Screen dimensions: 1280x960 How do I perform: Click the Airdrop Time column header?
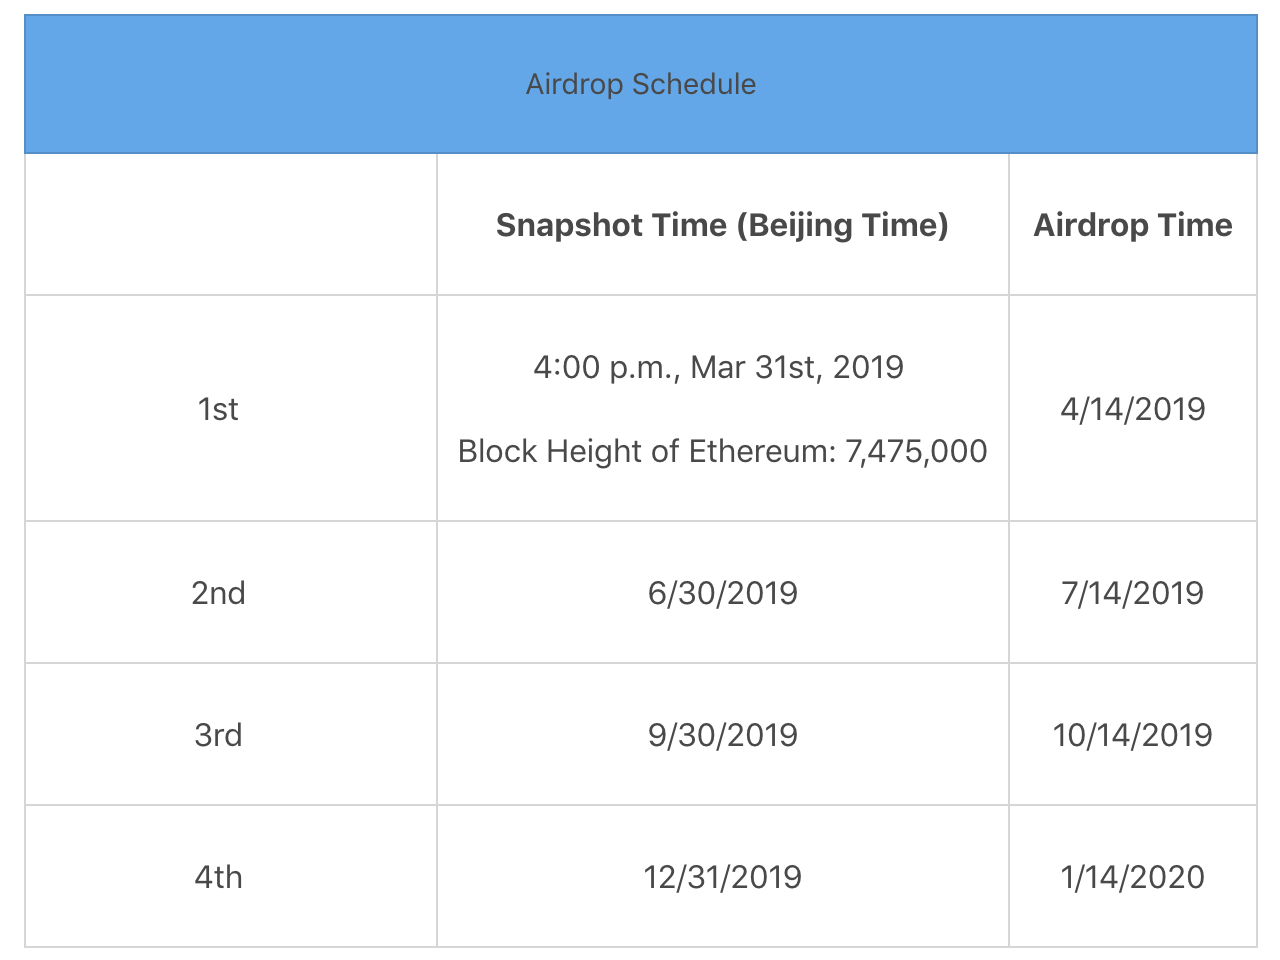coord(1132,225)
